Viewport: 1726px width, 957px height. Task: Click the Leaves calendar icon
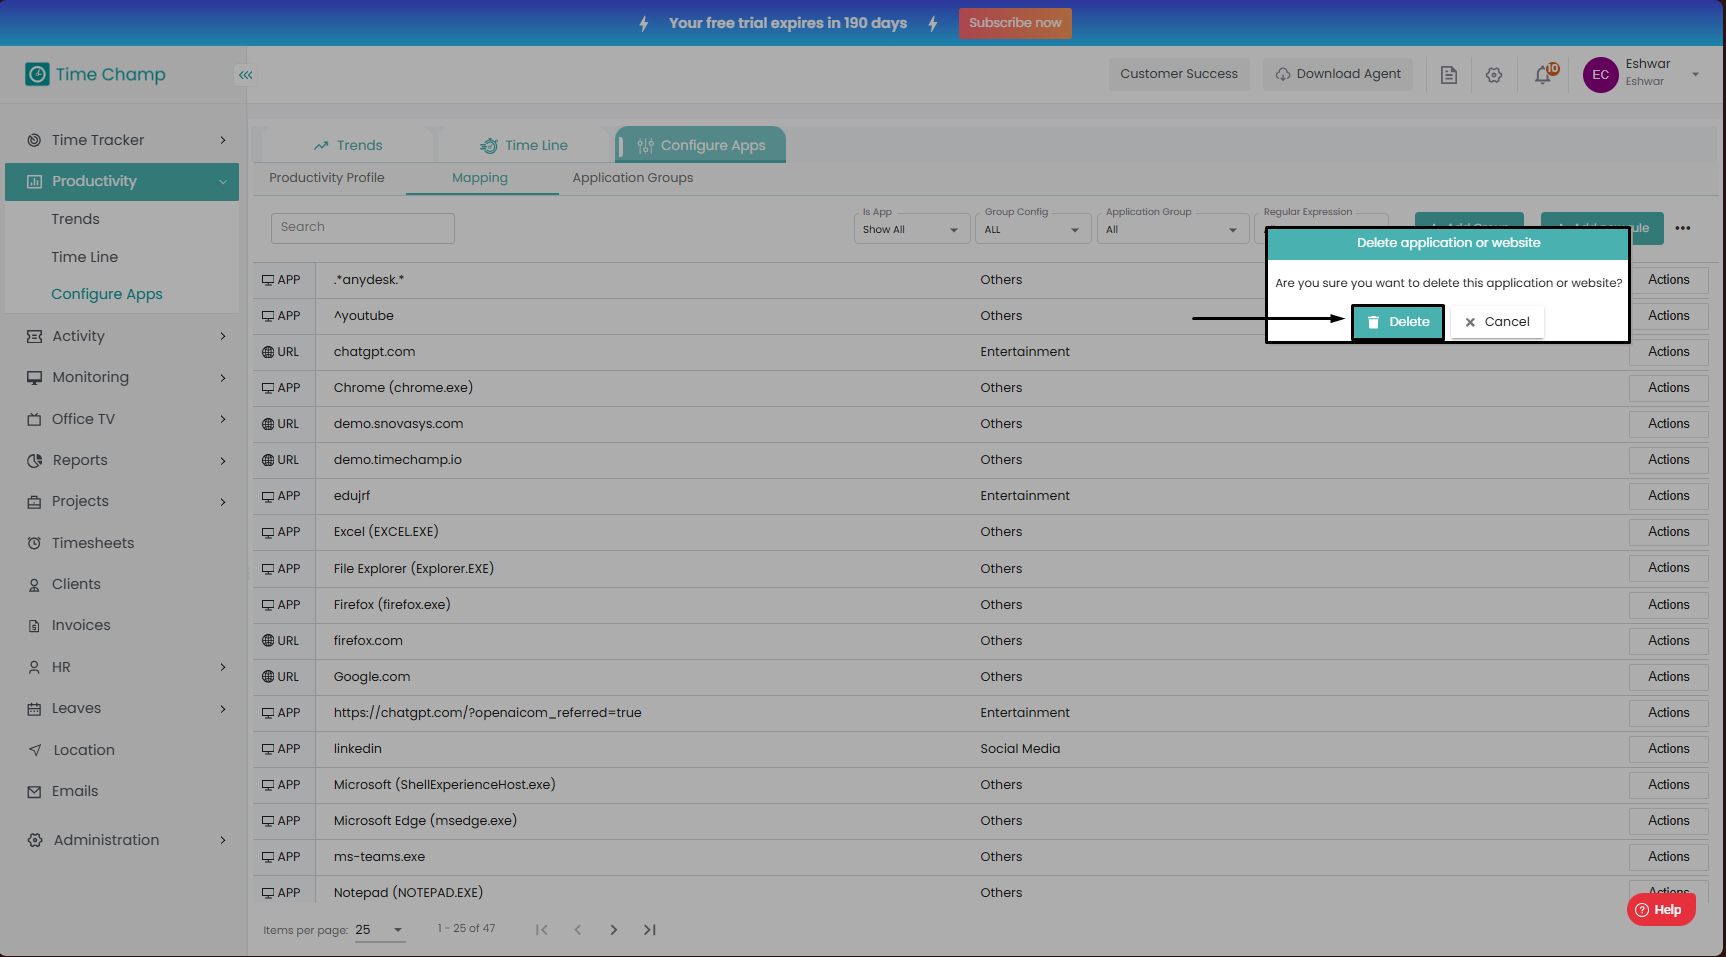(x=34, y=709)
